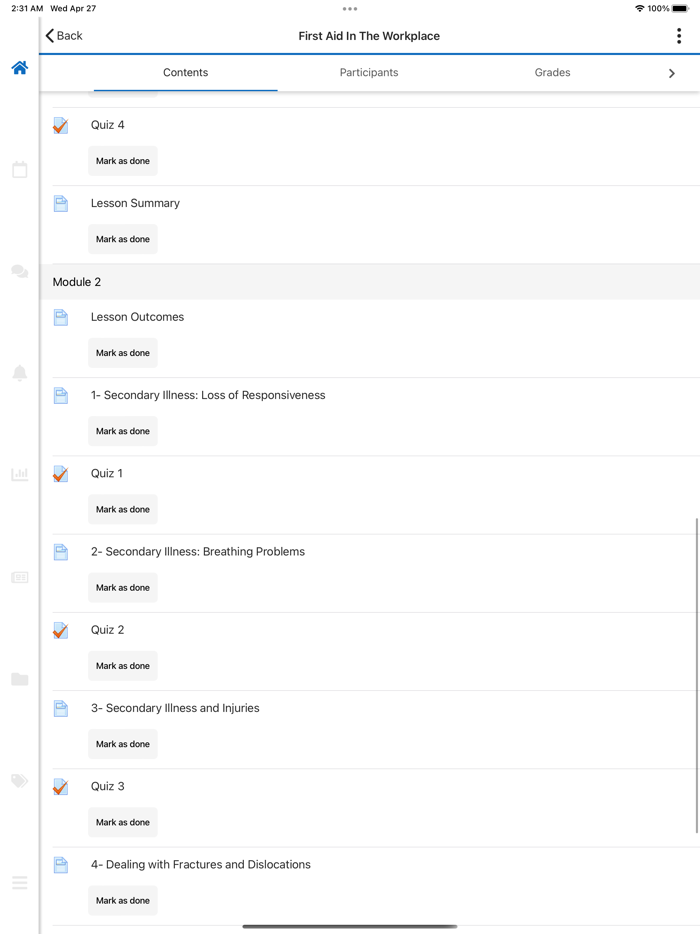The image size is (700, 934).
Task: Open the three-dot course options menu
Action: (x=679, y=36)
